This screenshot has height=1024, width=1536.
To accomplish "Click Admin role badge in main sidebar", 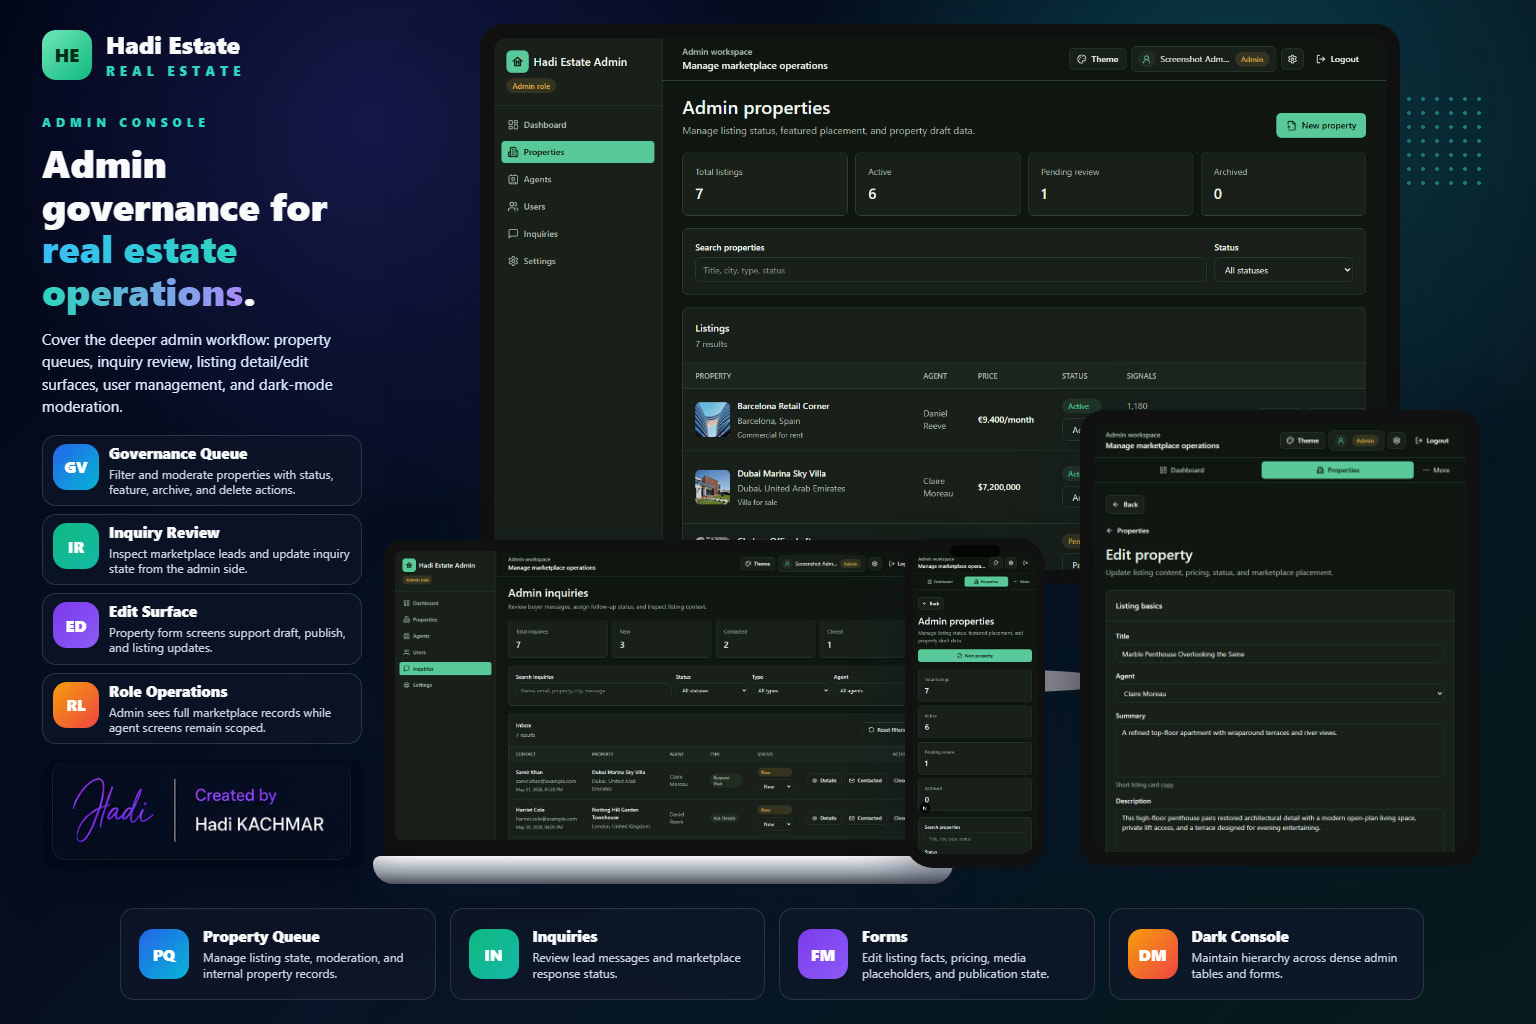I will tap(531, 86).
